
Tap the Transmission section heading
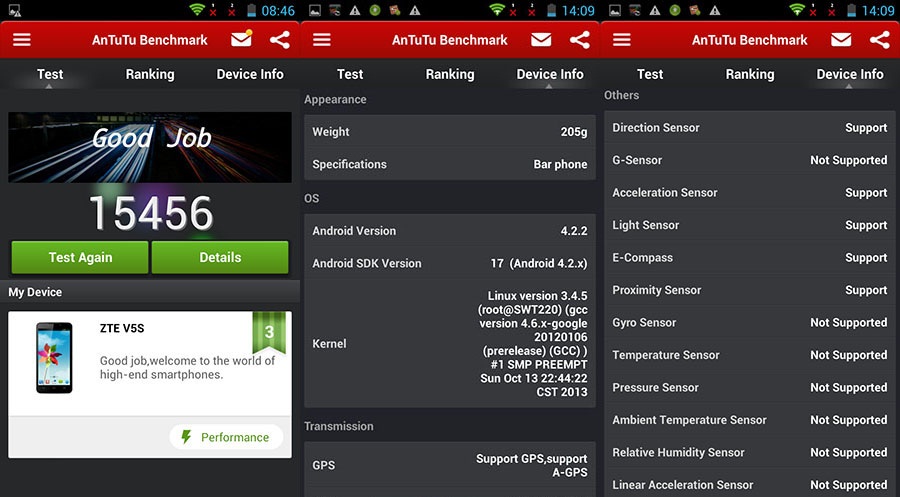coord(339,426)
